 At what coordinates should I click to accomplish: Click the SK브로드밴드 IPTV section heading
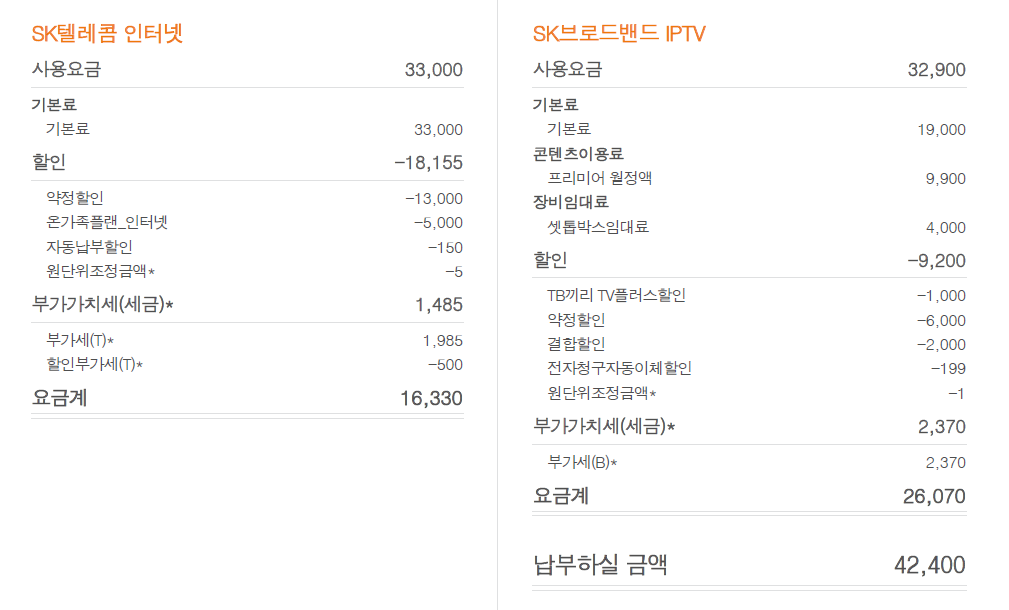point(619,34)
